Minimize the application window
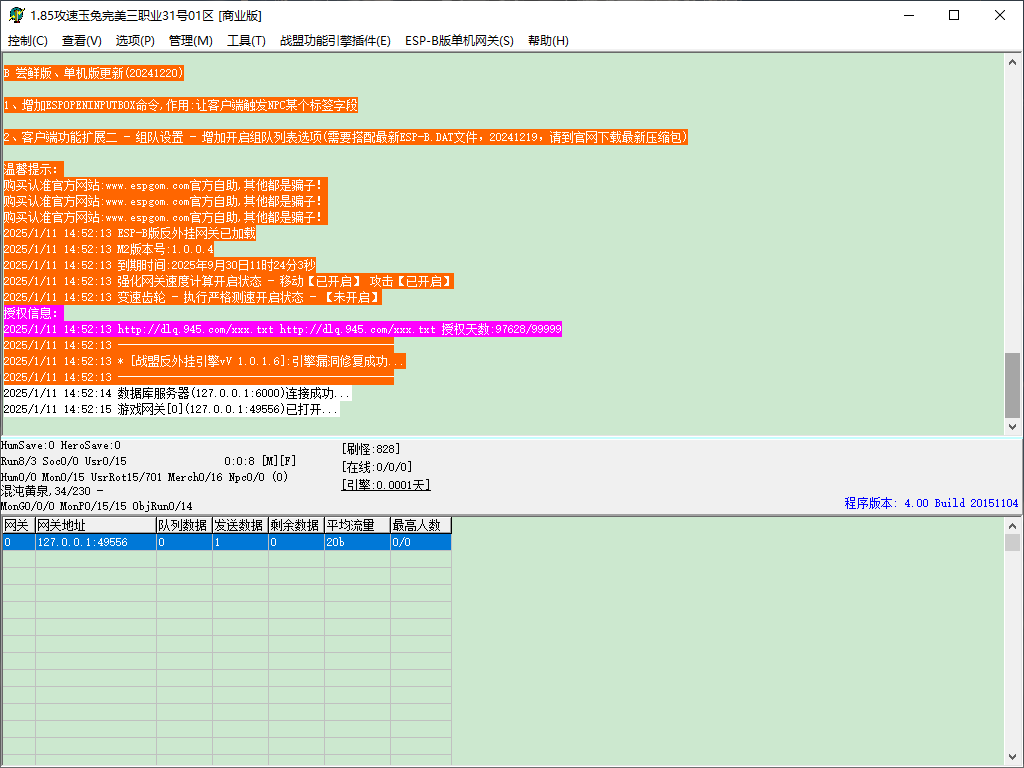The width and height of the screenshot is (1024, 768). [x=908, y=15]
